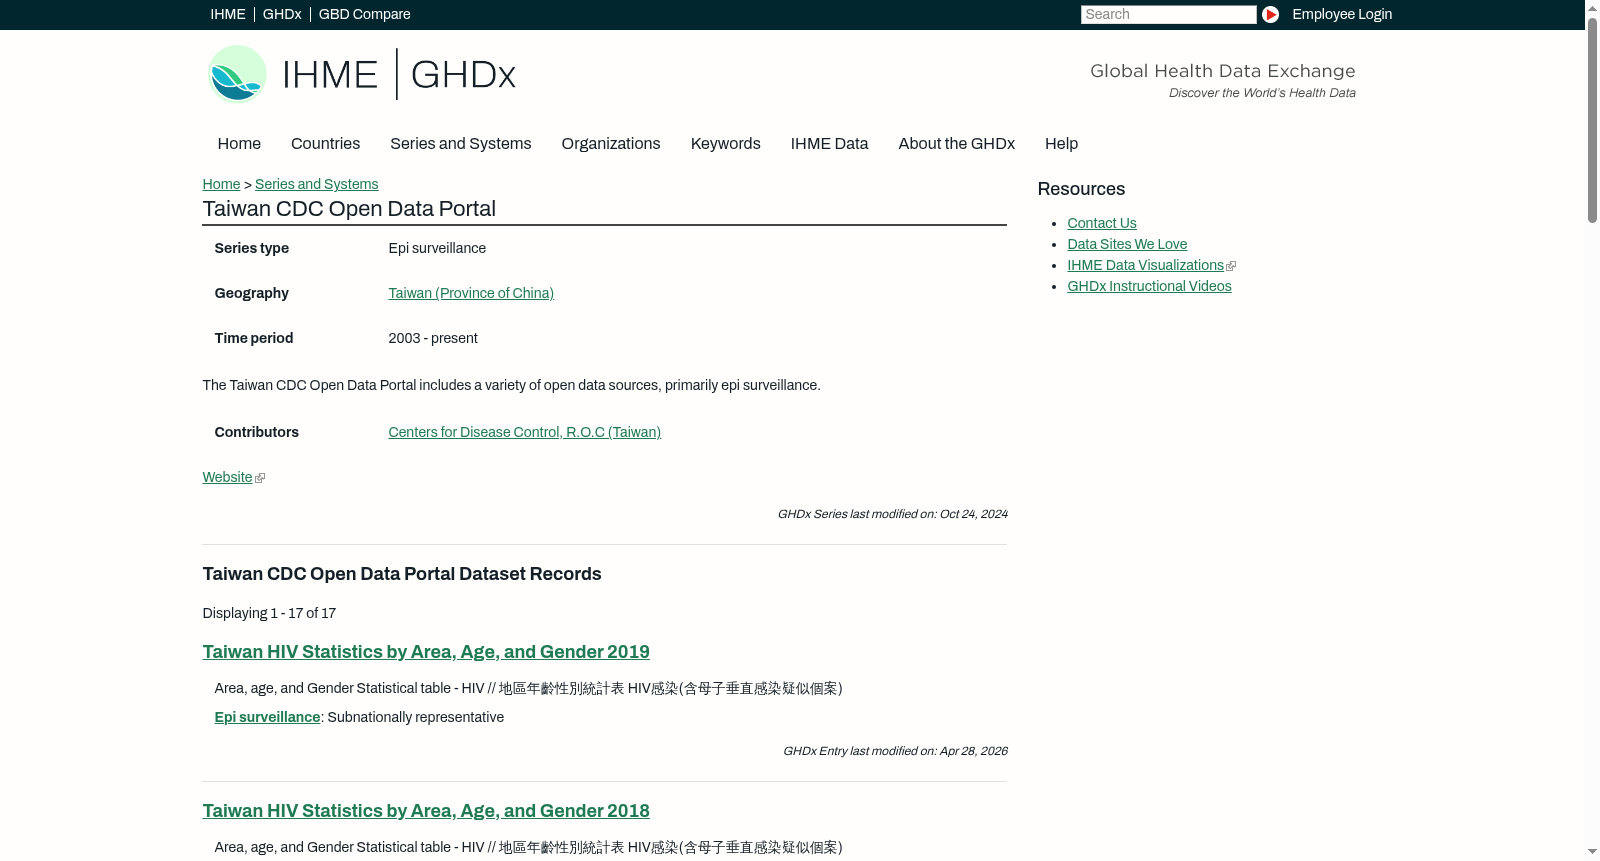Open the Countries menu
The image size is (1600, 861).
pos(325,143)
